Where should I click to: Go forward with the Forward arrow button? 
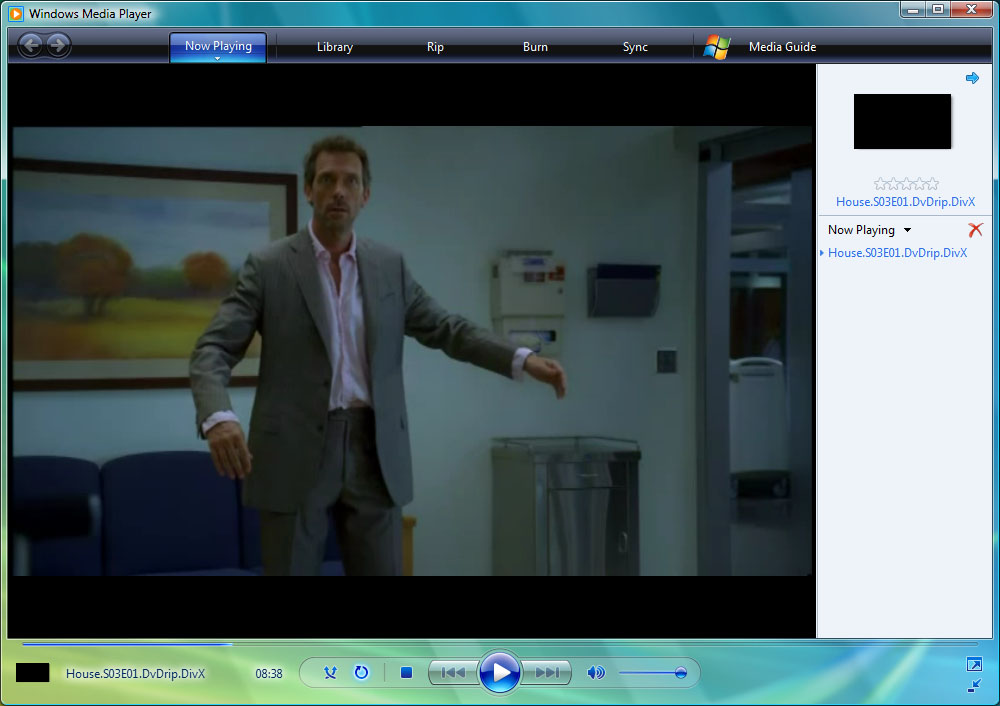(x=58, y=45)
